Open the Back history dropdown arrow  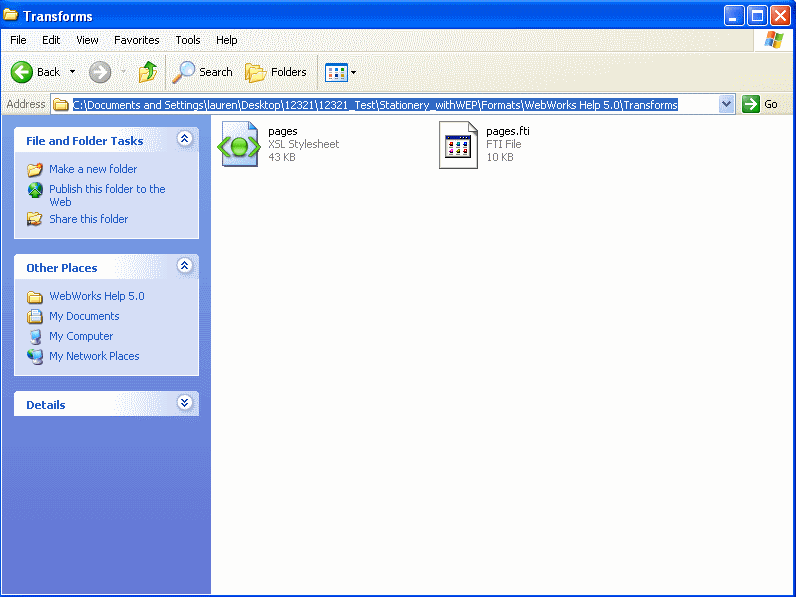[x=72, y=72]
